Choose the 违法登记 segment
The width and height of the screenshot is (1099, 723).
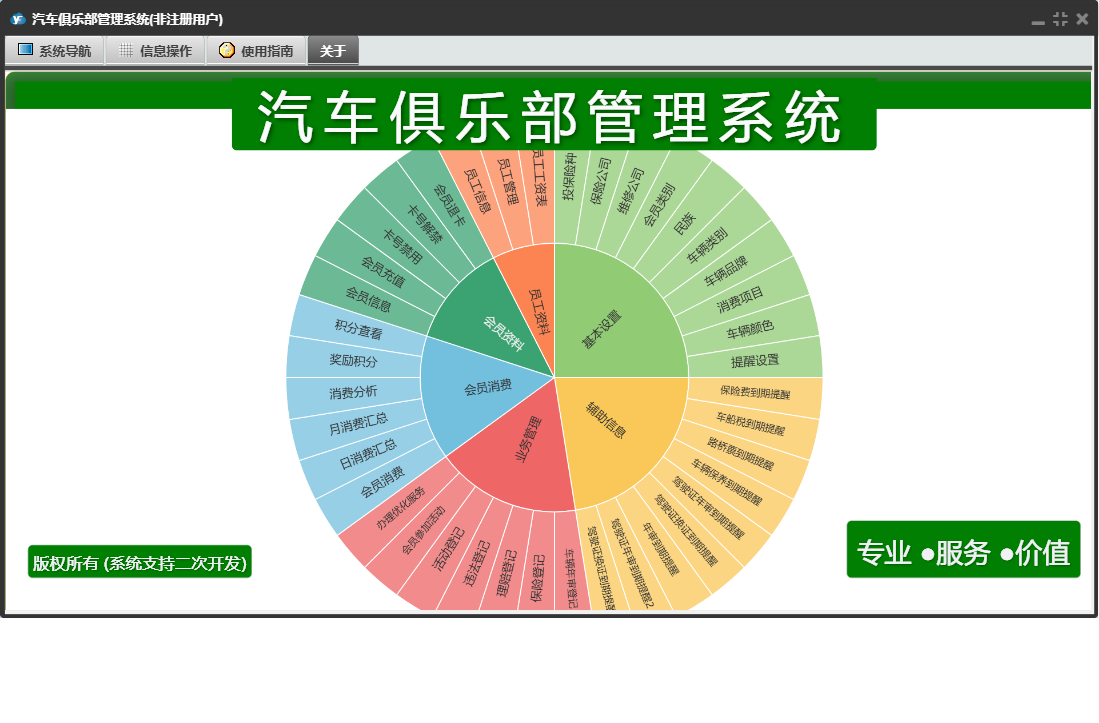(477, 563)
